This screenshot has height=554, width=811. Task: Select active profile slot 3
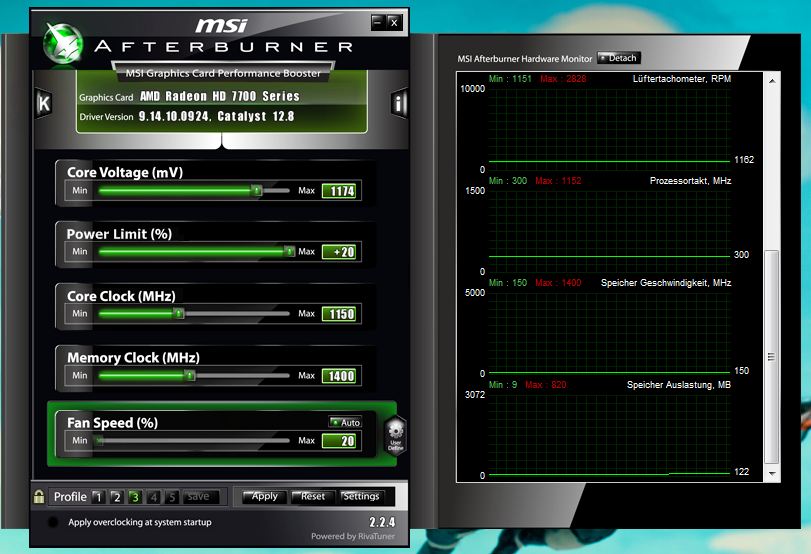click(135, 497)
